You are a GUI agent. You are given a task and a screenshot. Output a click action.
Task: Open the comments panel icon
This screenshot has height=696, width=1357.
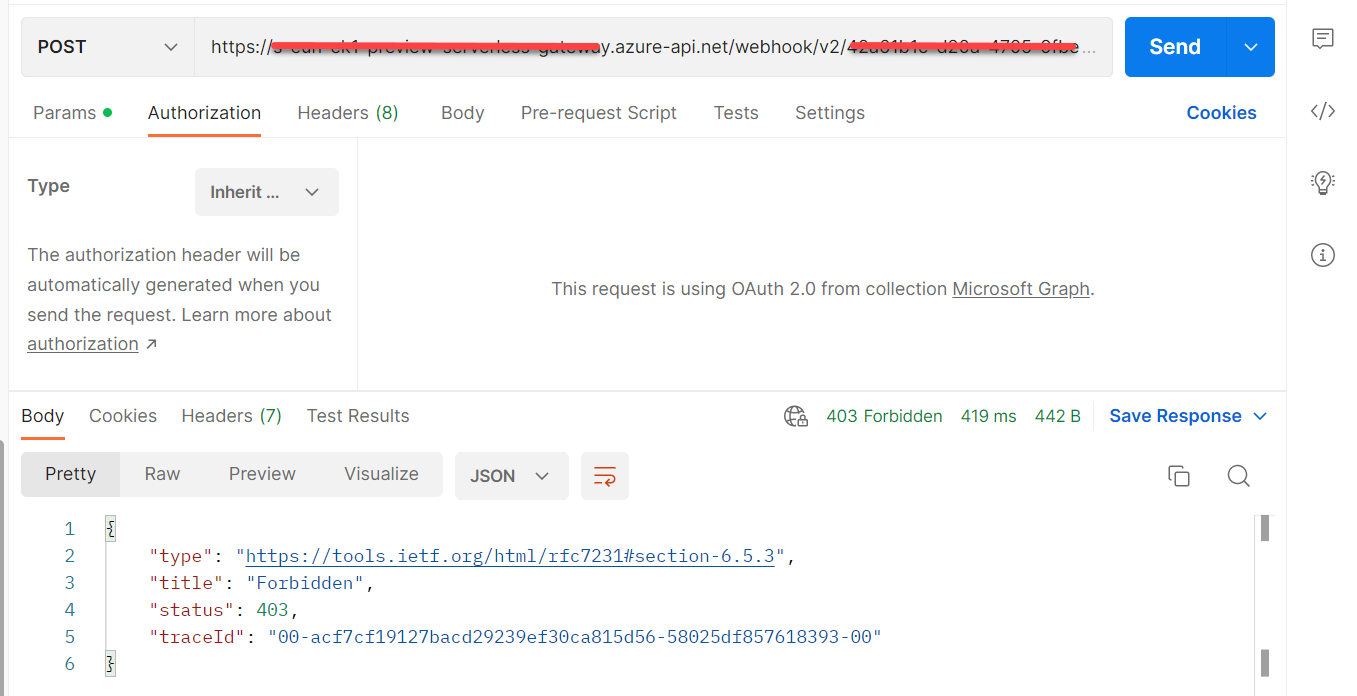point(1322,39)
